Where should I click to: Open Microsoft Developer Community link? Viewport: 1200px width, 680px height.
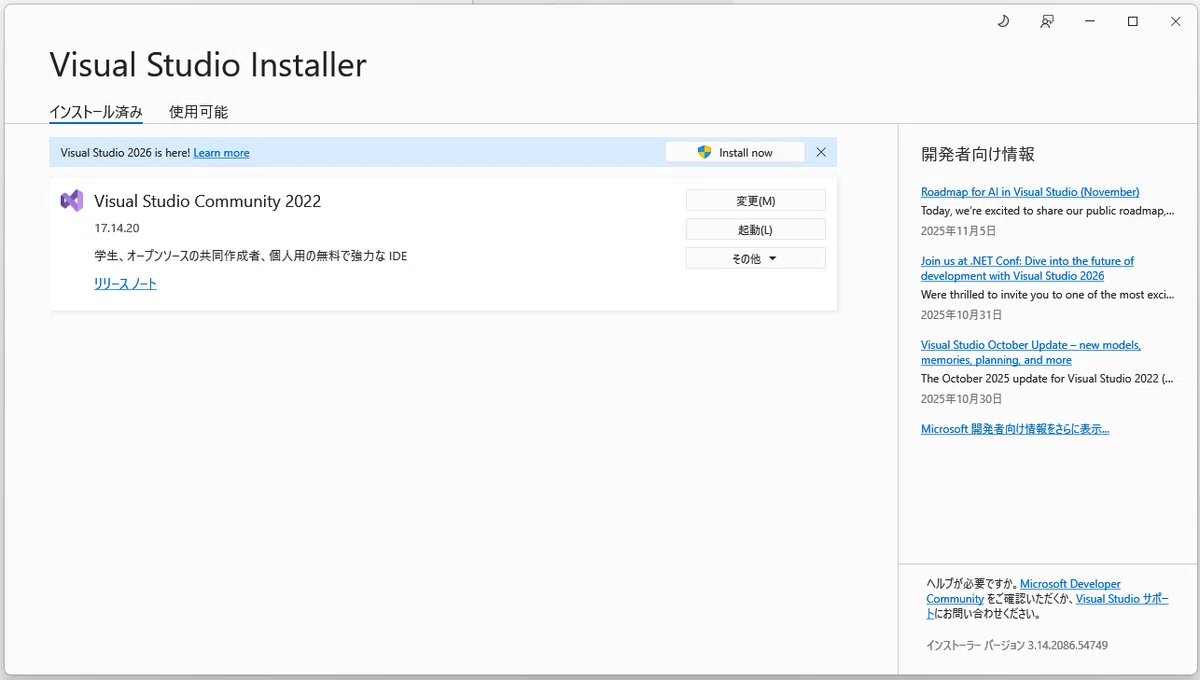click(x=1024, y=591)
